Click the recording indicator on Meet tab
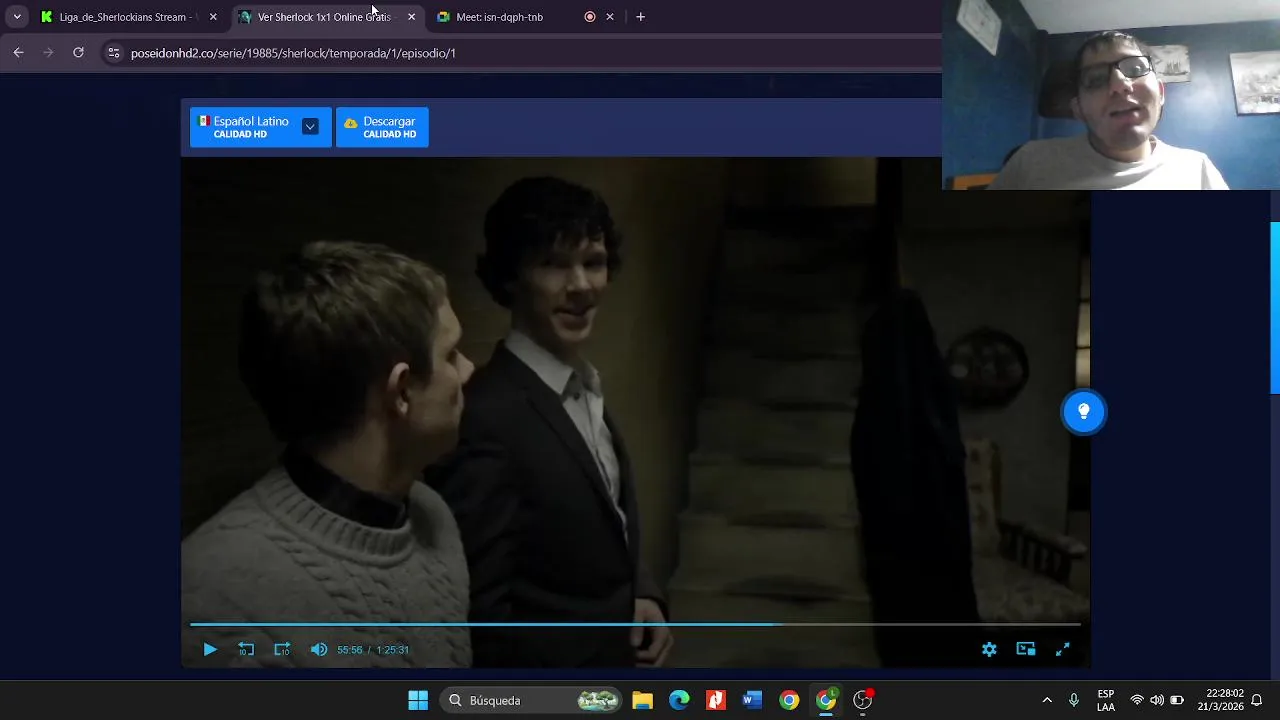This screenshot has height=720, width=1280. click(590, 17)
